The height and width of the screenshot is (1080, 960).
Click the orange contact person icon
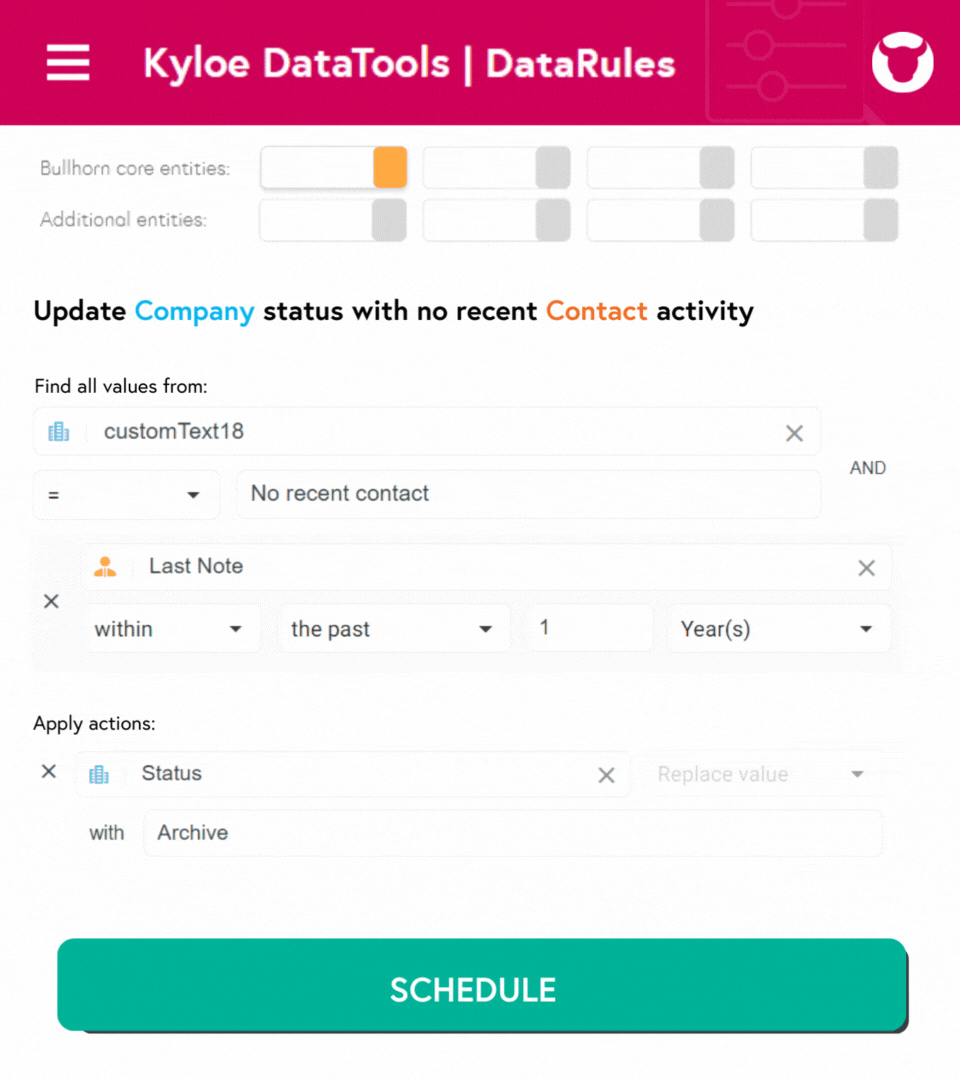105,567
